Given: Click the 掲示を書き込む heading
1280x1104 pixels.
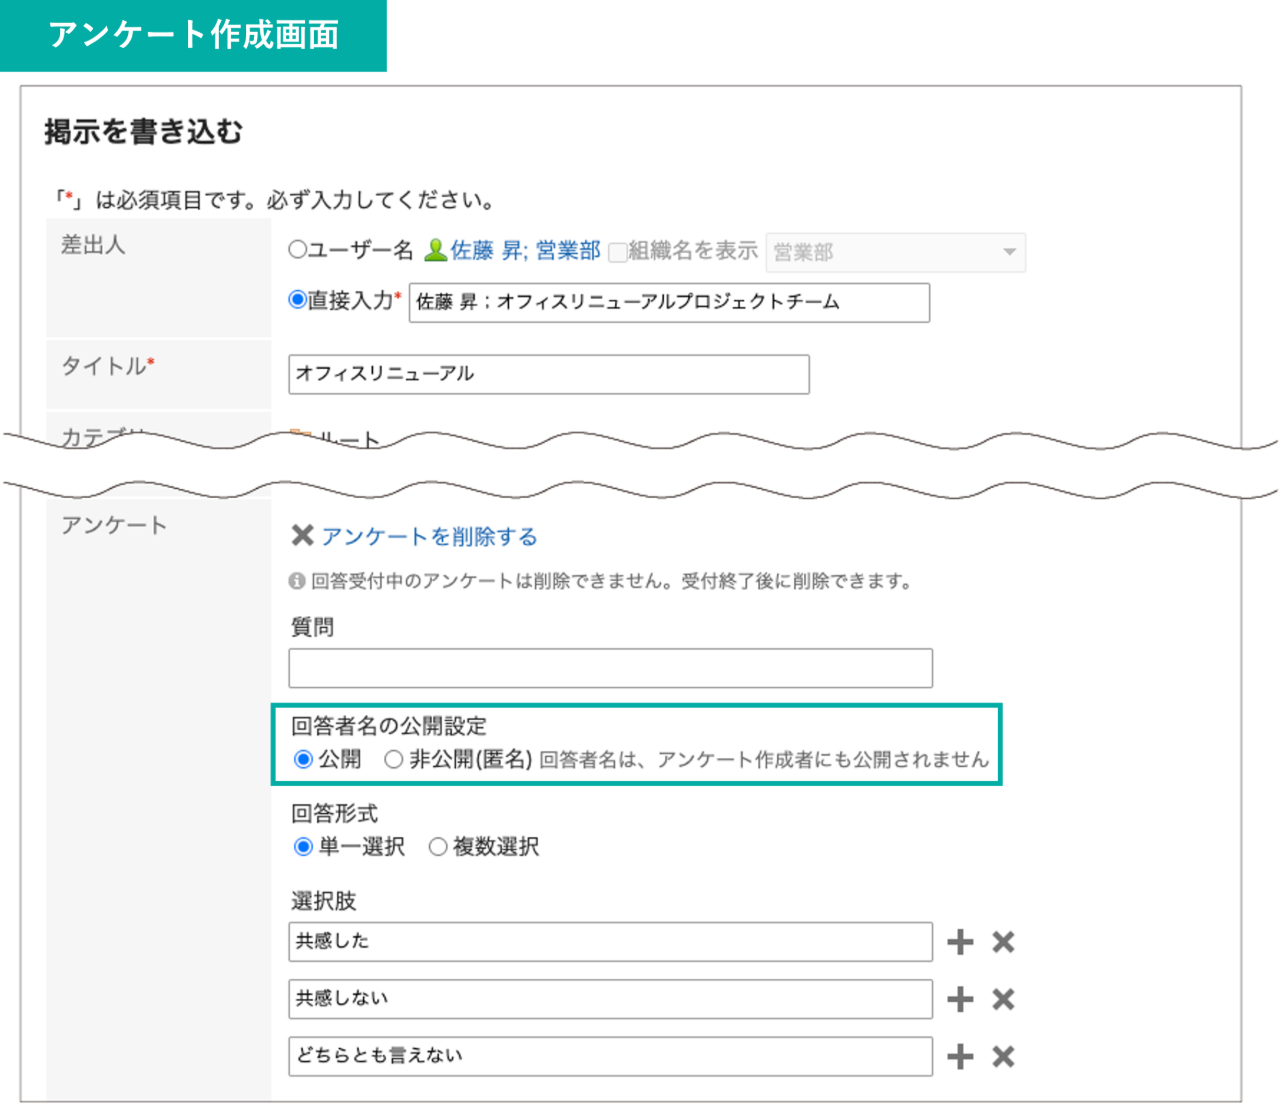Looking at the screenshot, I should (144, 131).
